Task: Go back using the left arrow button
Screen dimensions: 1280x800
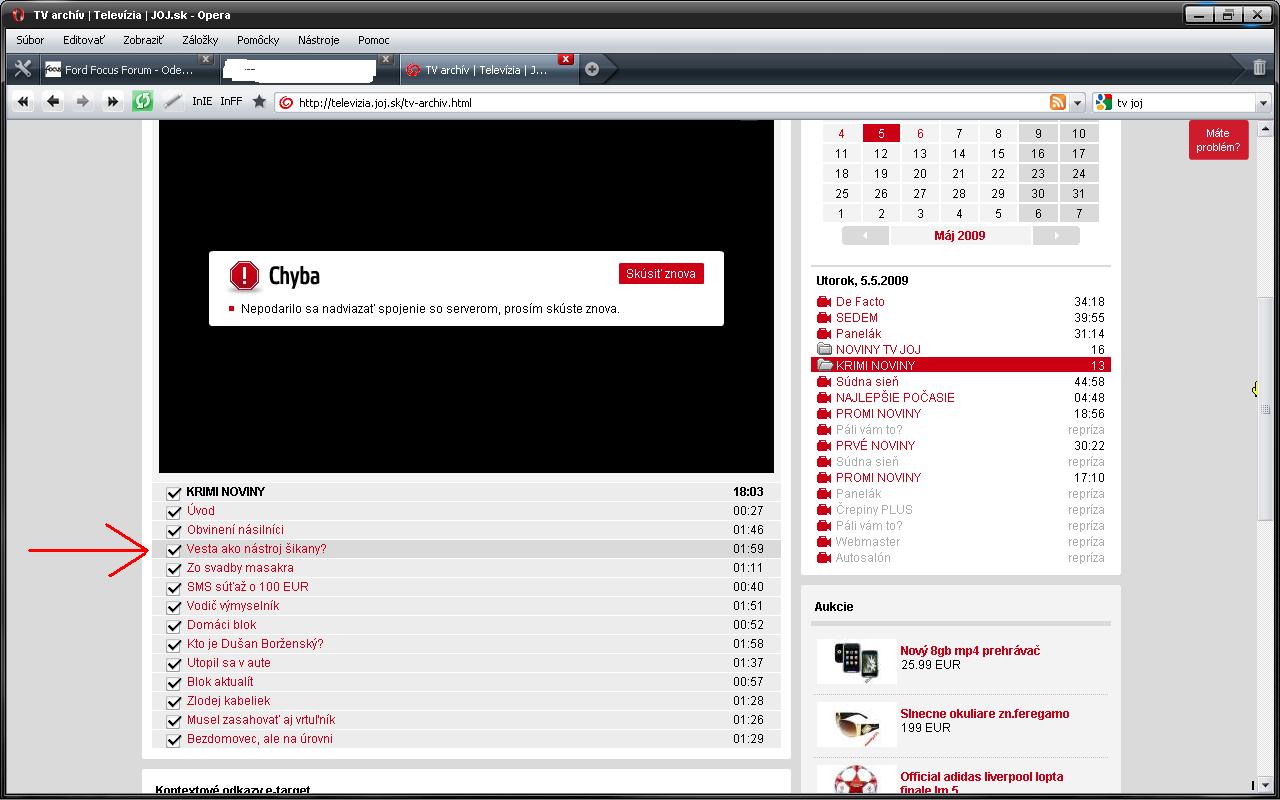Action: tap(53, 101)
